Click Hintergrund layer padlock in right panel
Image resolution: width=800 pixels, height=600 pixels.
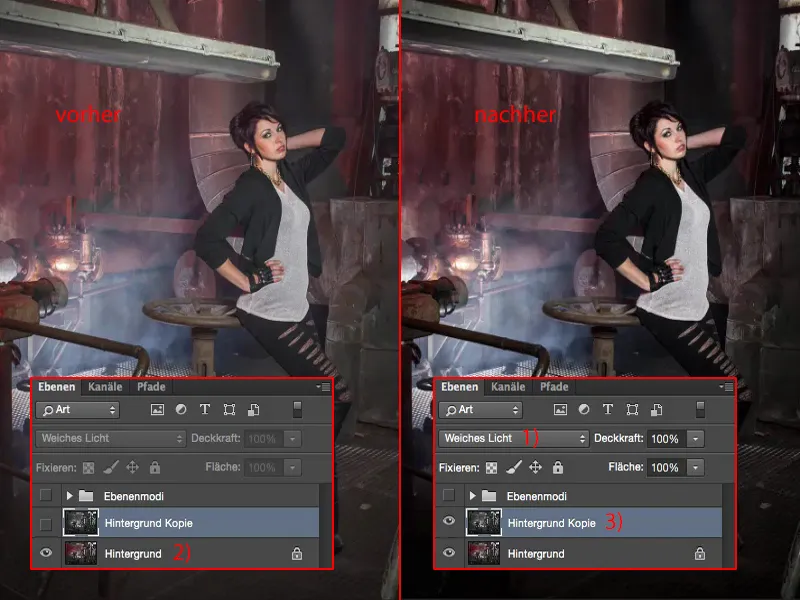pos(700,554)
